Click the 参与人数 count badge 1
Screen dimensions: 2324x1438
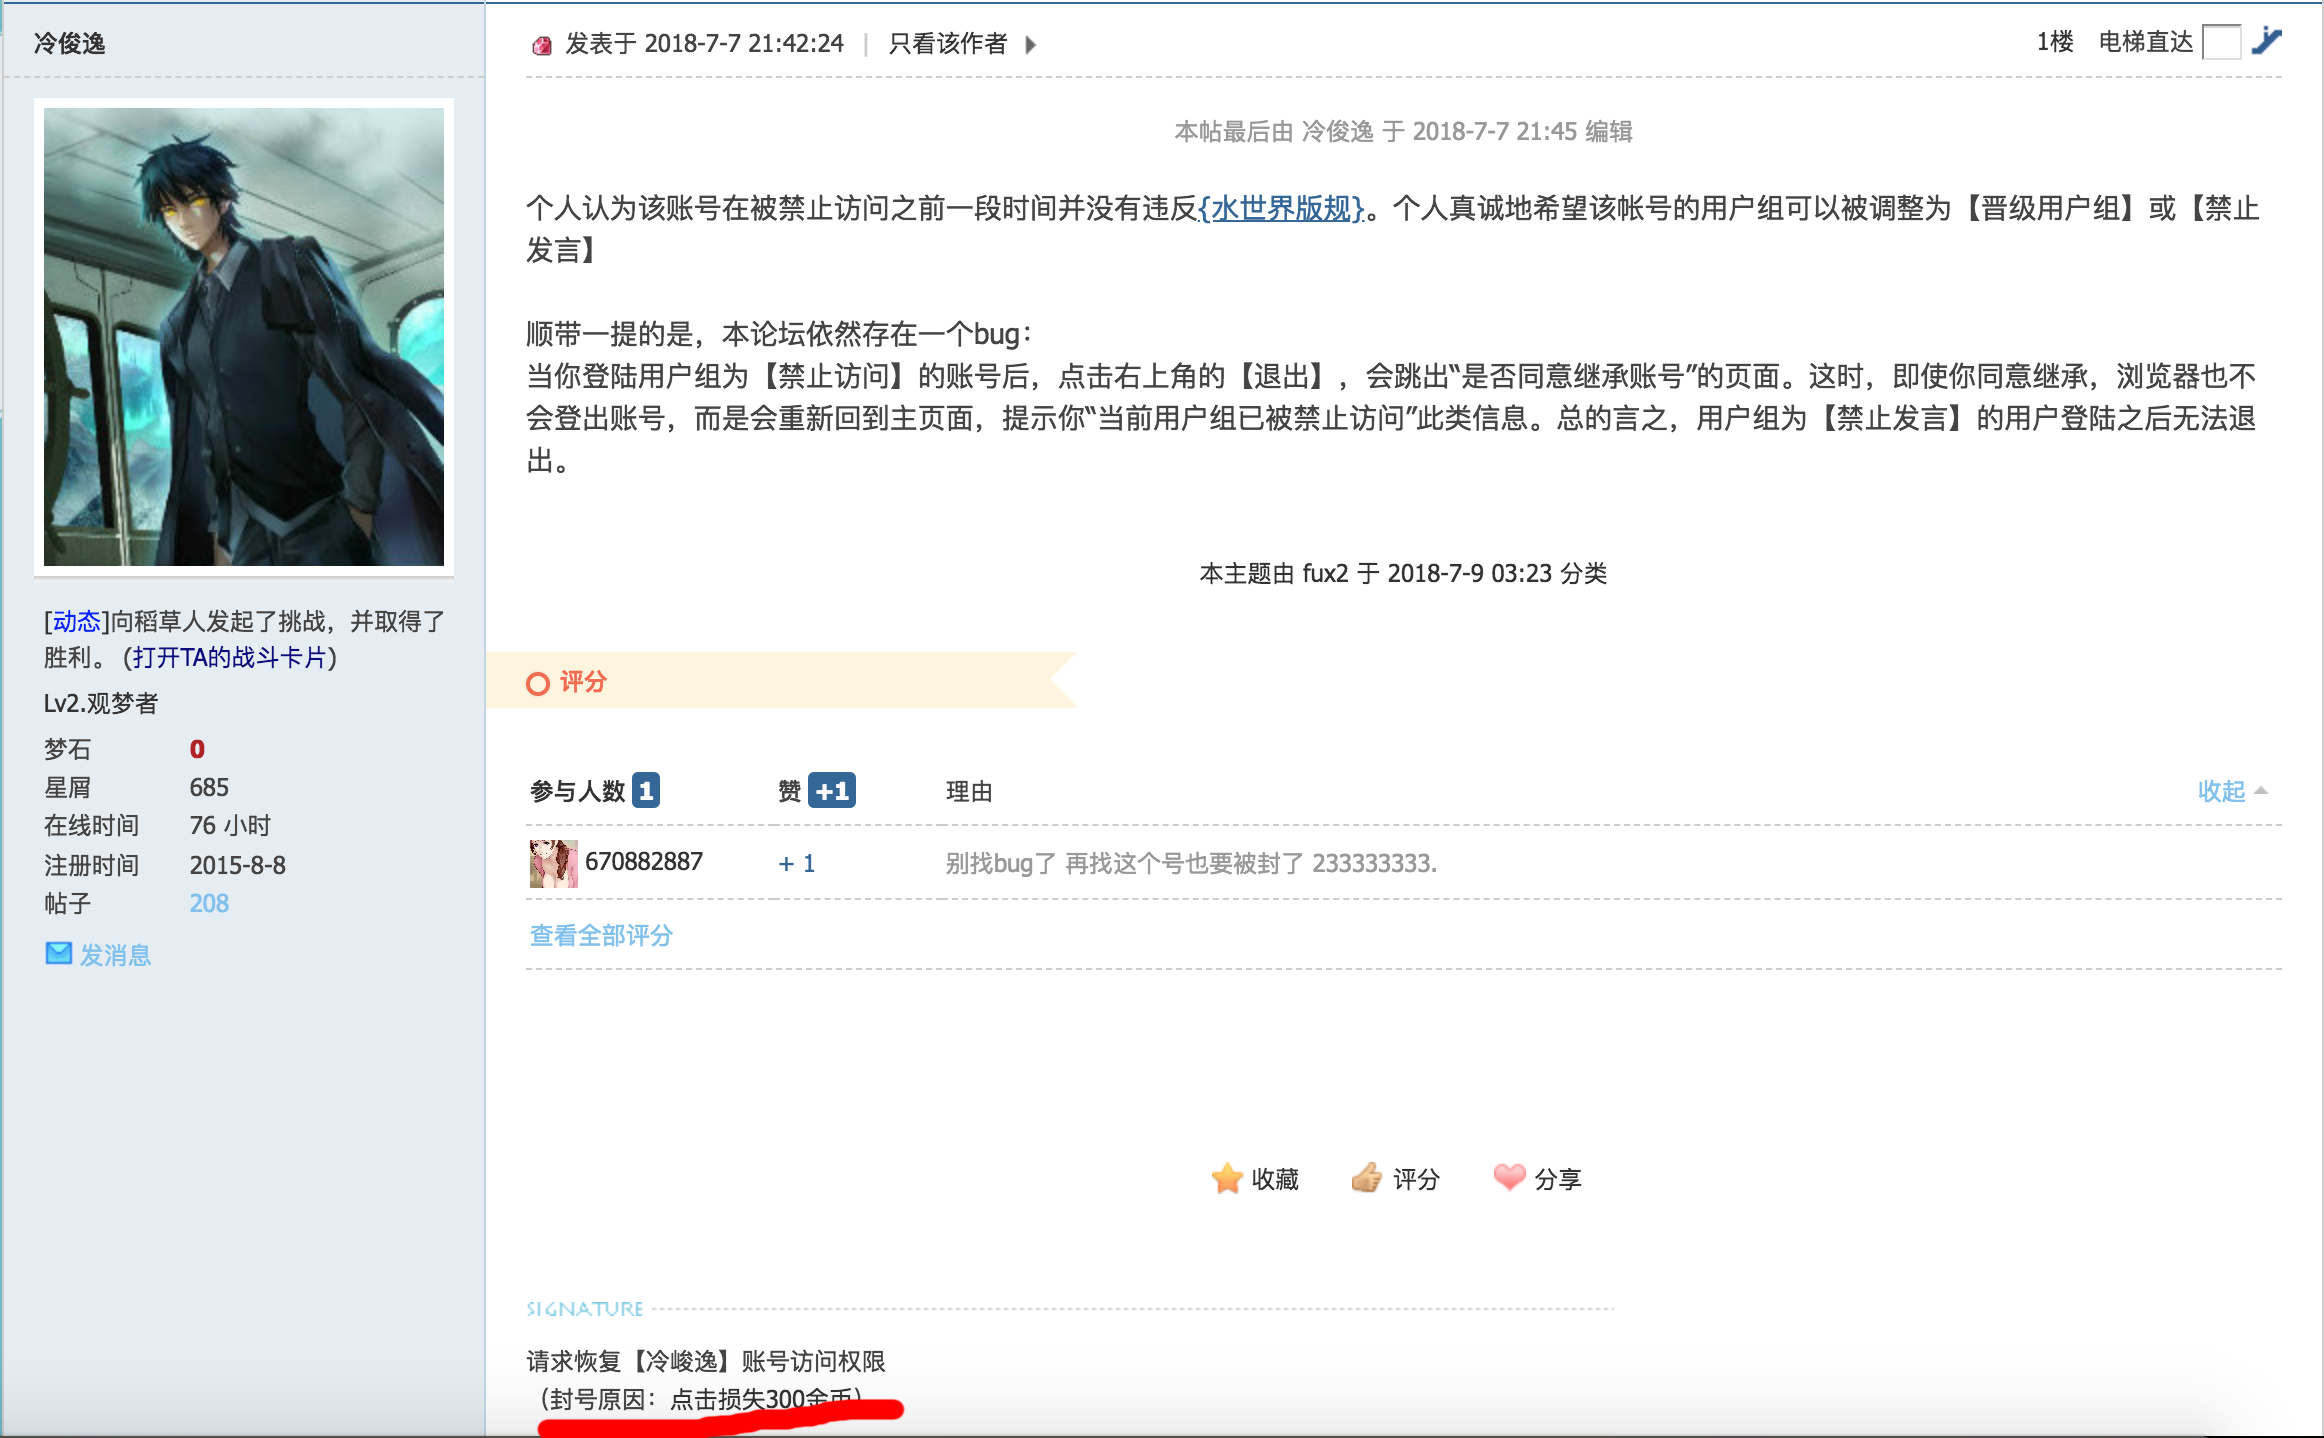[x=646, y=791]
